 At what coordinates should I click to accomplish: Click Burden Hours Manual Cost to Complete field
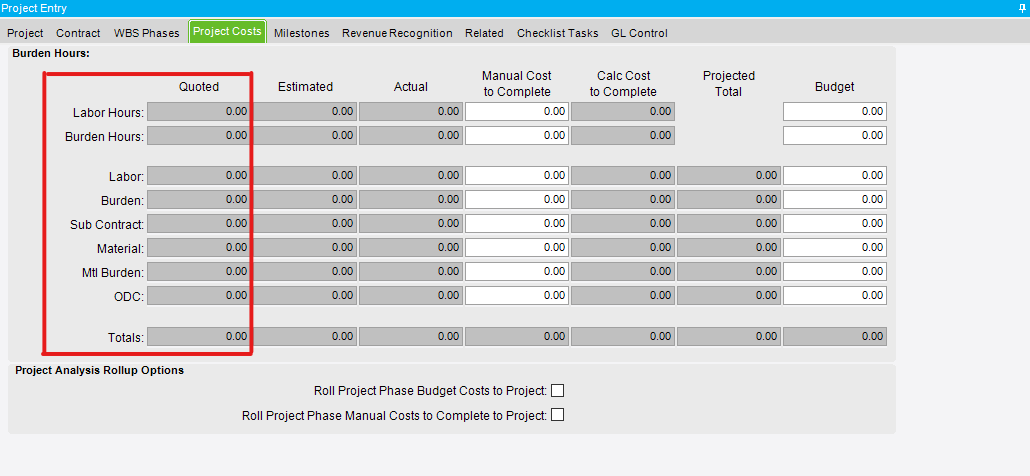coord(517,135)
